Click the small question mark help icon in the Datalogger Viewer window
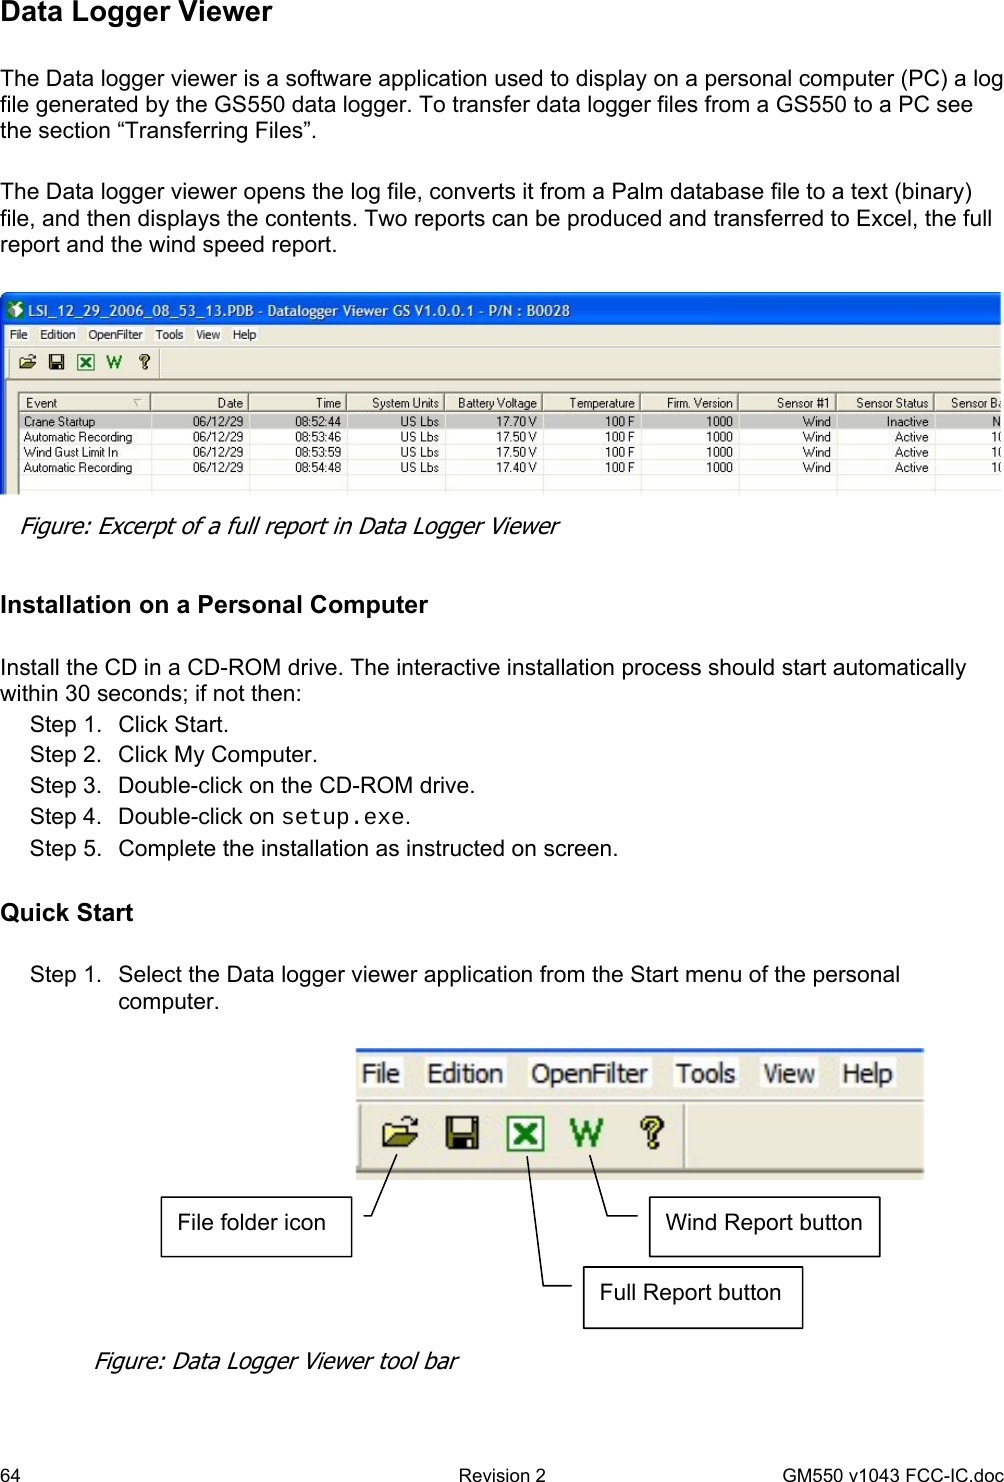The height and width of the screenshot is (1482, 1004). point(144,362)
